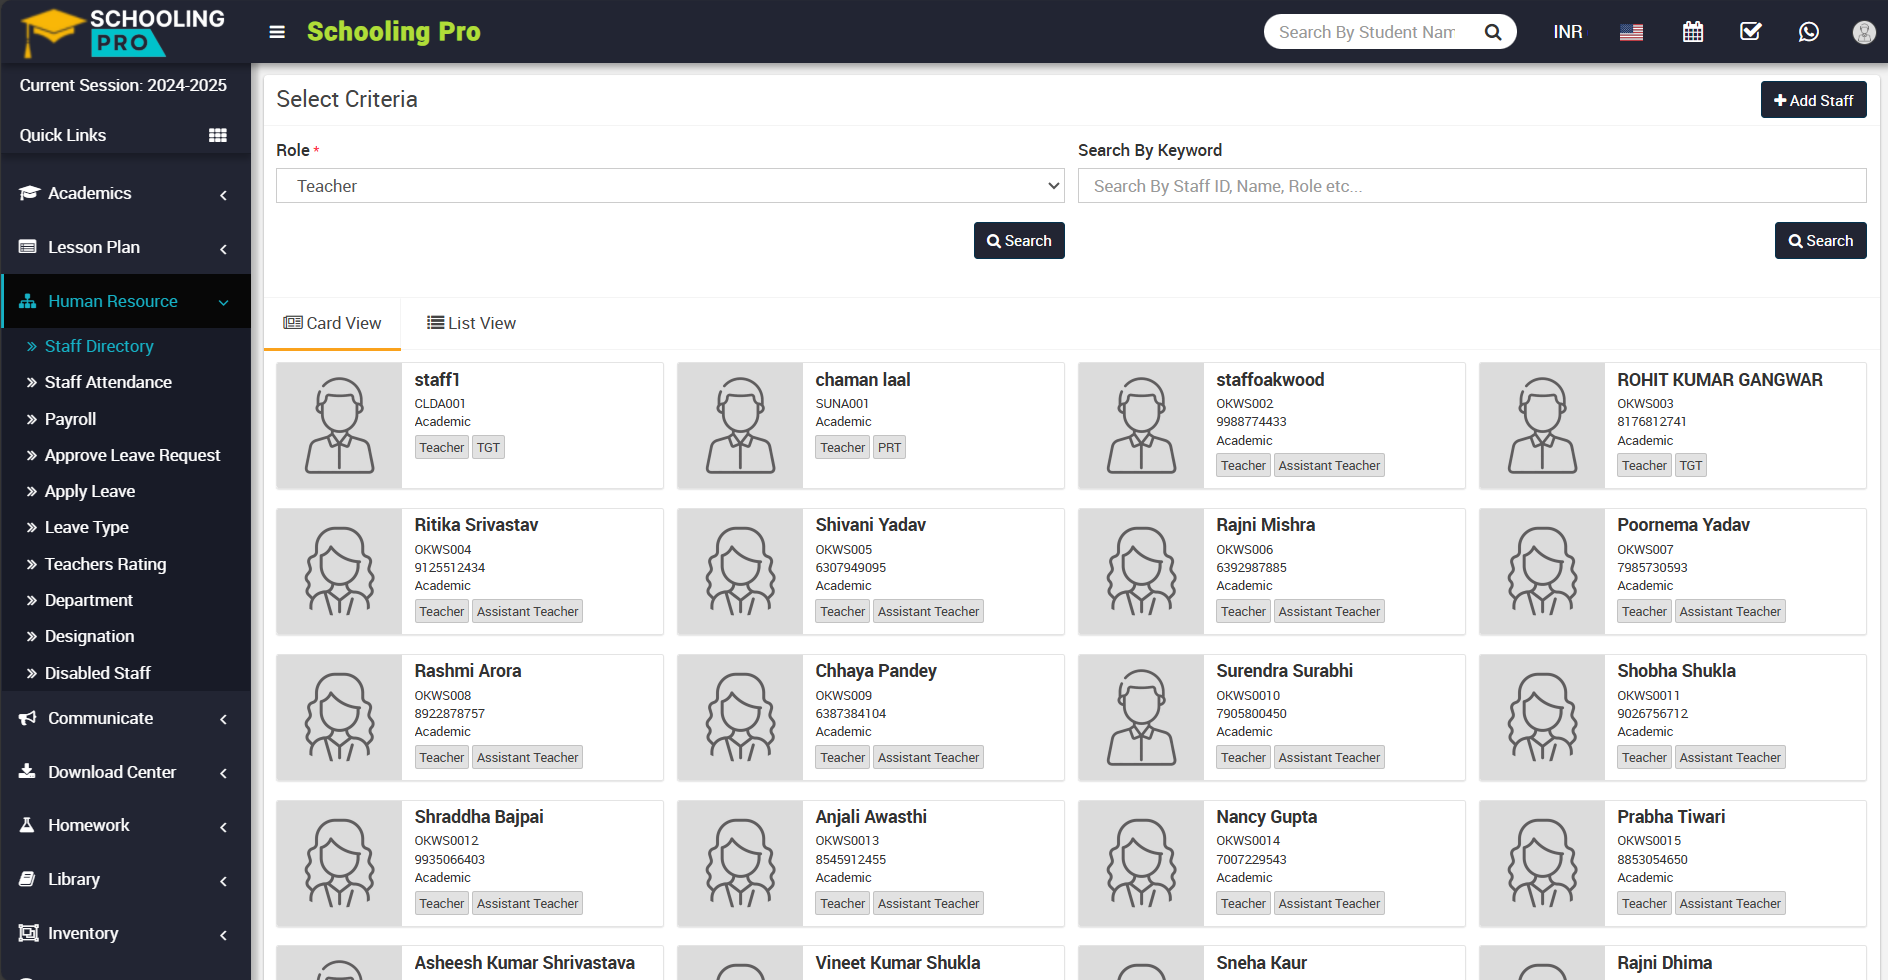
Task: Click the student search magnifier icon
Action: click(x=1493, y=32)
